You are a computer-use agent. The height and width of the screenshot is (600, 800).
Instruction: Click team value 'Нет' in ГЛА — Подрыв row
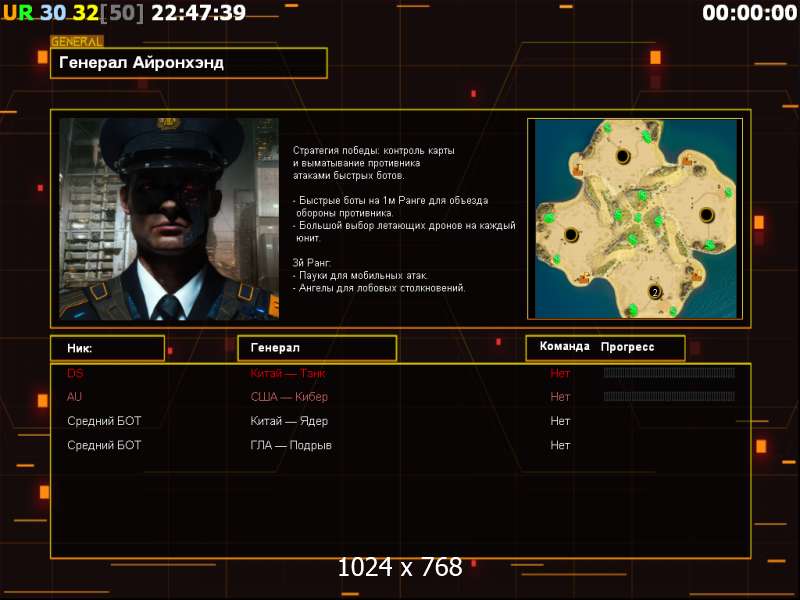(560, 445)
